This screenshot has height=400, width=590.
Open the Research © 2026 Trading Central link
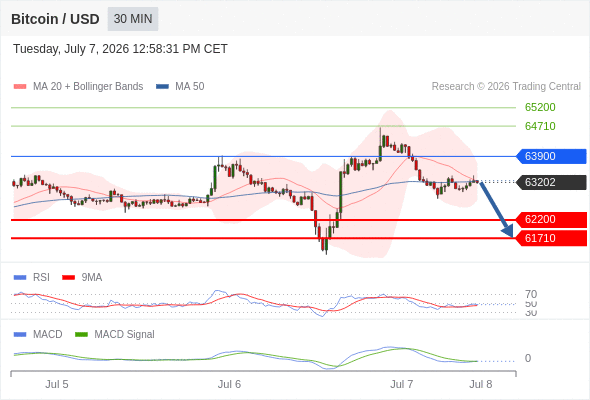(x=506, y=87)
